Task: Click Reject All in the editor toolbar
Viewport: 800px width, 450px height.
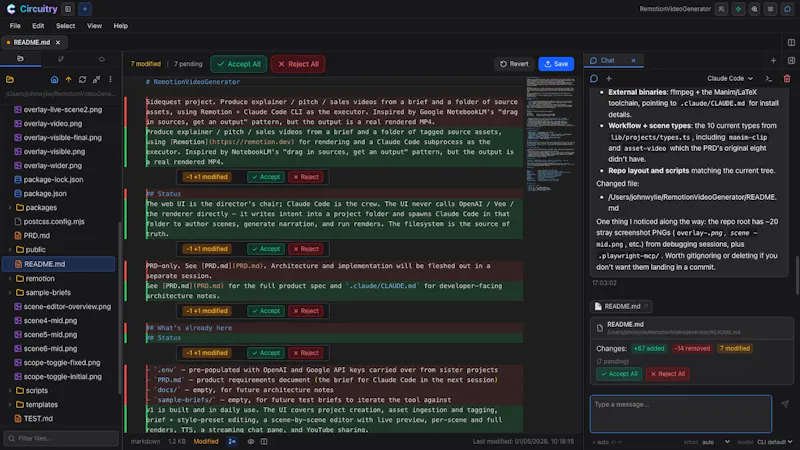Action: point(298,64)
